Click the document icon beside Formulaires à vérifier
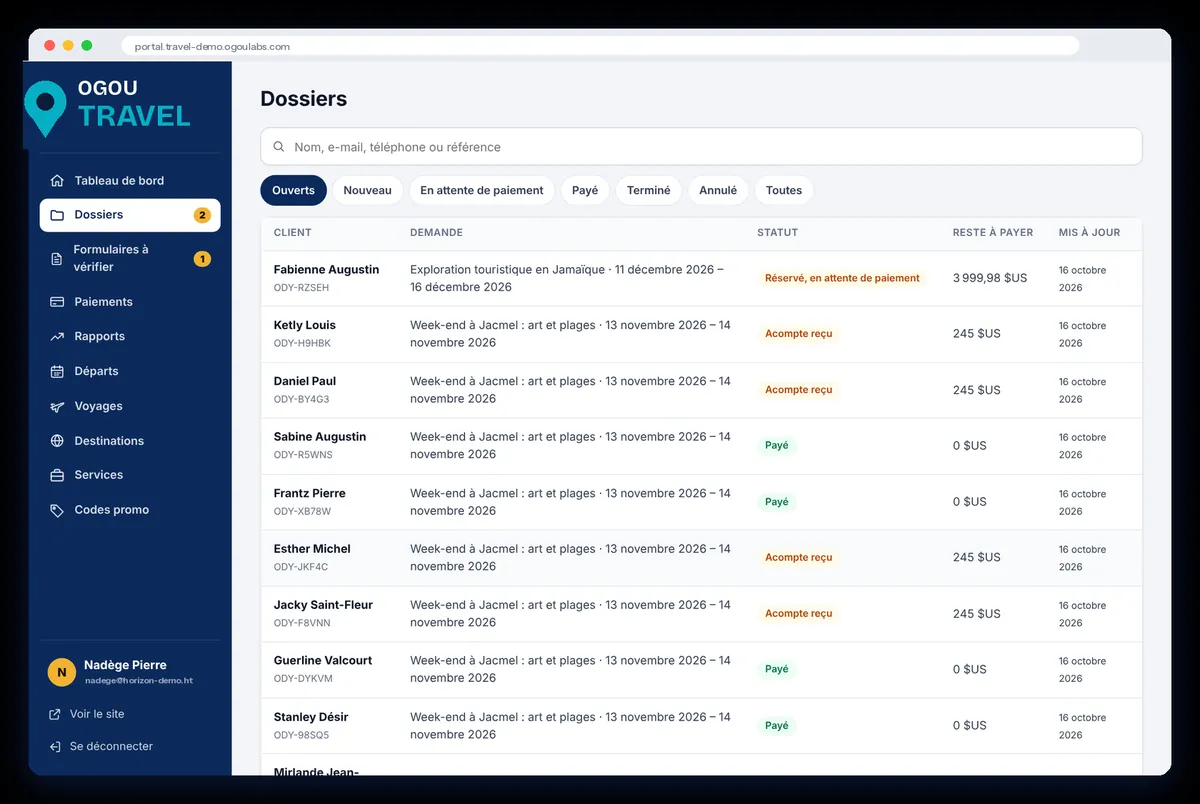The height and width of the screenshot is (804, 1200). click(x=57, y=259)
